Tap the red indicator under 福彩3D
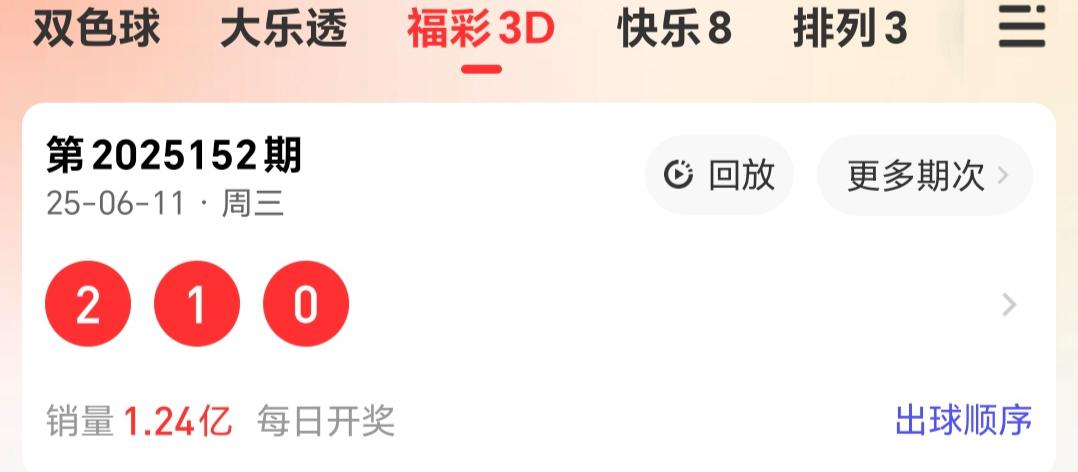This screenshot has height=472, width=1078. (481, 69)
